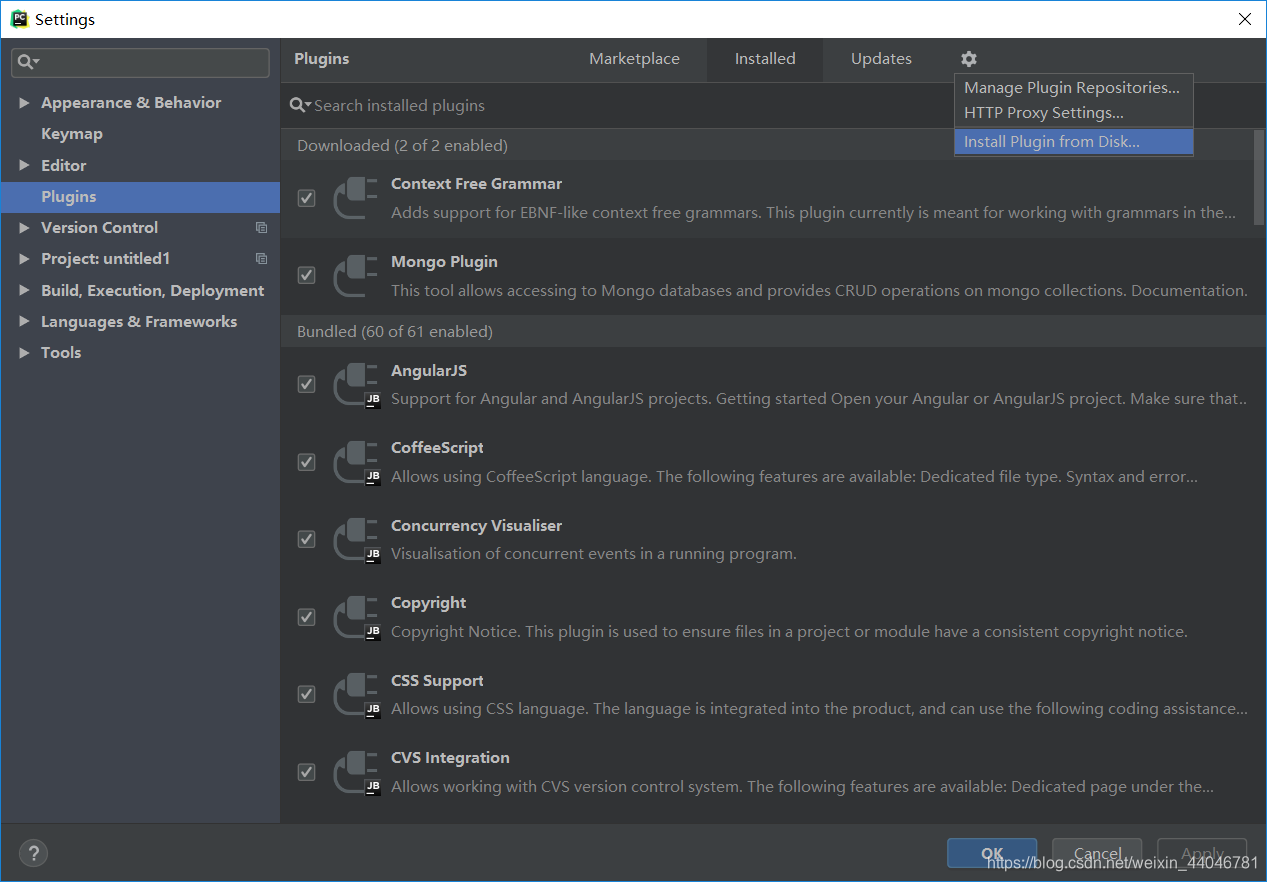Click the Version Control project-level copy icon
The width and height of the screenshot is (1267, 882).
(x=261, y=228)
